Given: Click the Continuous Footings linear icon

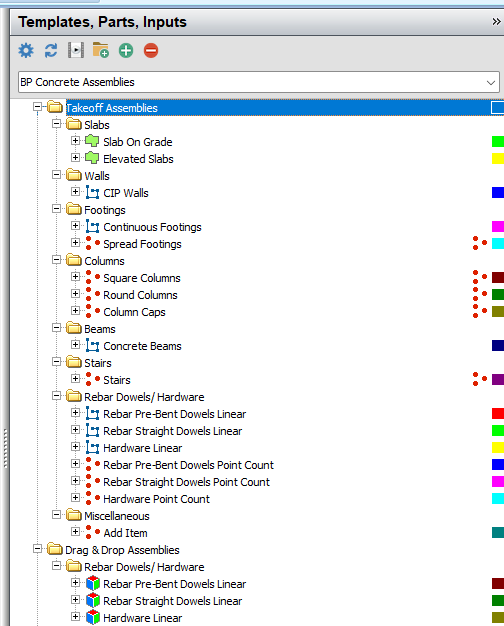Looking at the screenshot, I should [x=92, y=226].
